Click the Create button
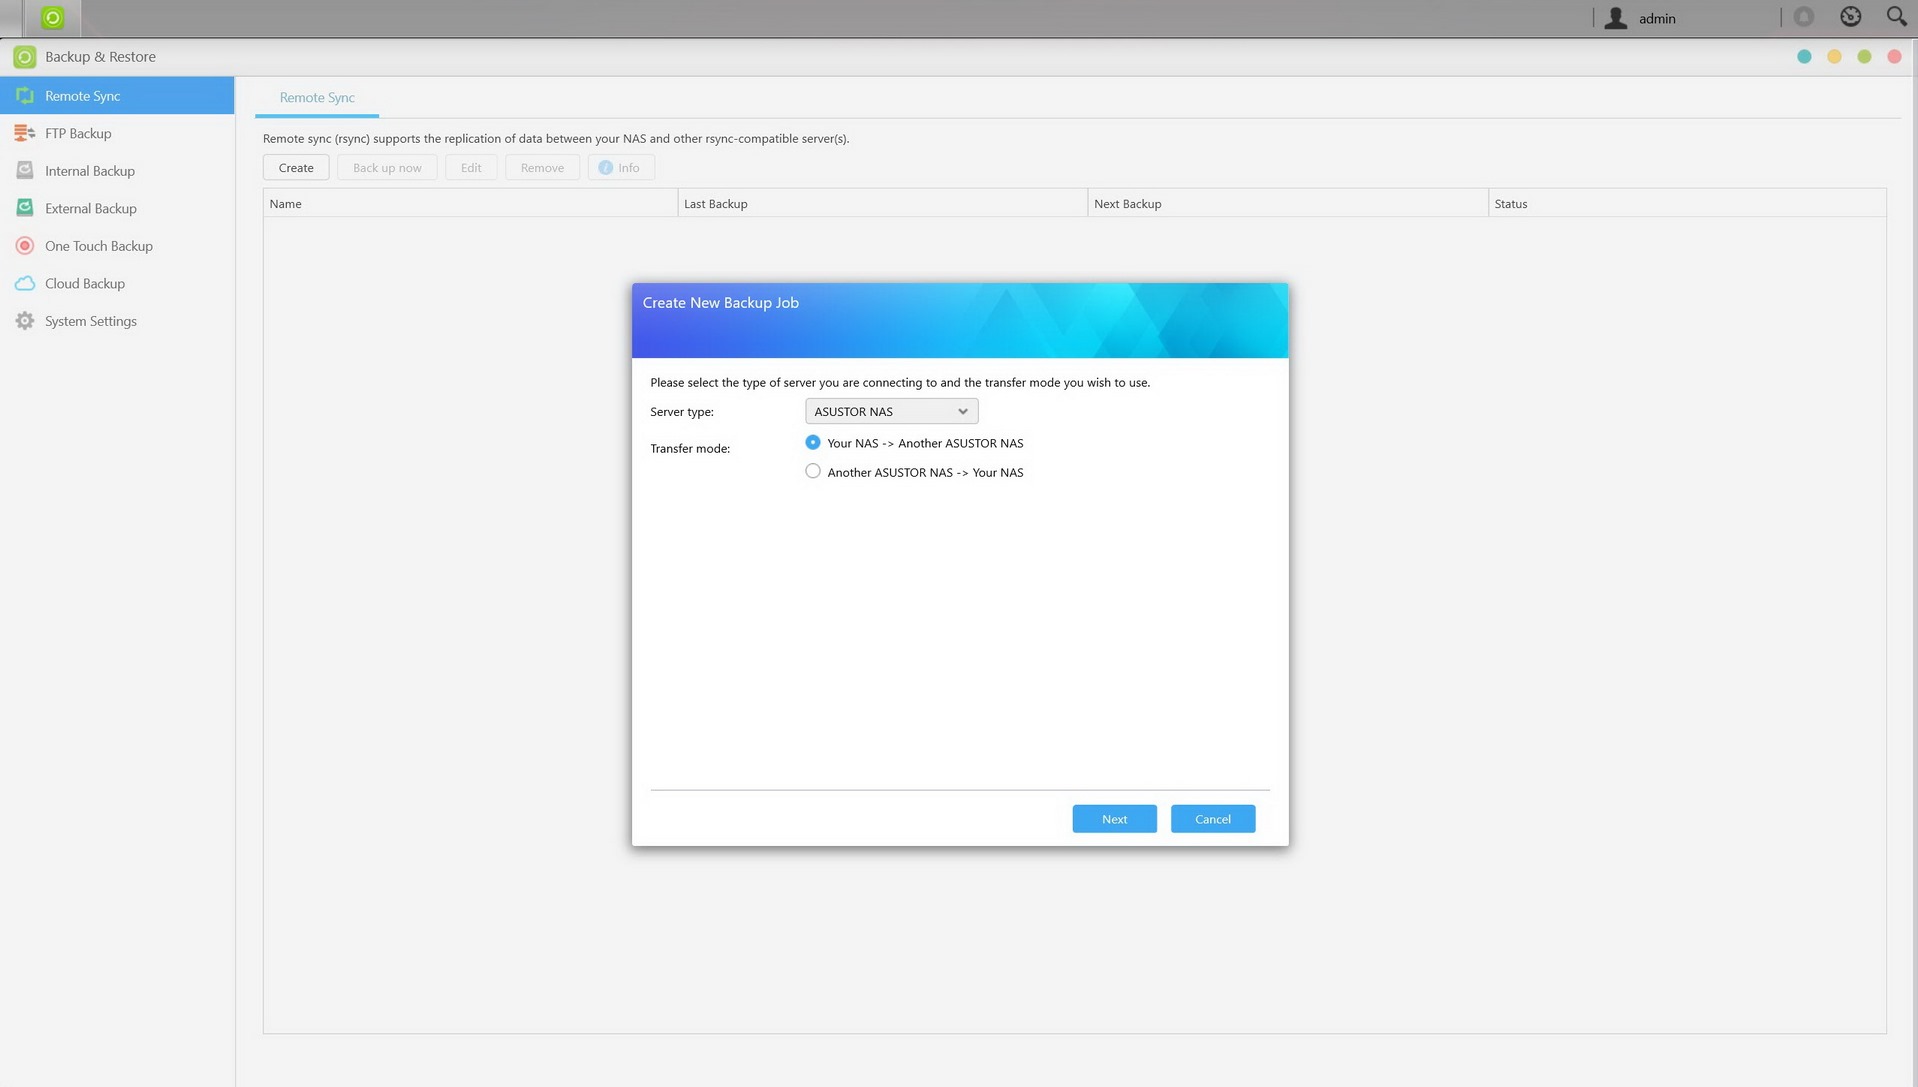Screen dimensions: 1918x1087 click(x=296, y=167)
